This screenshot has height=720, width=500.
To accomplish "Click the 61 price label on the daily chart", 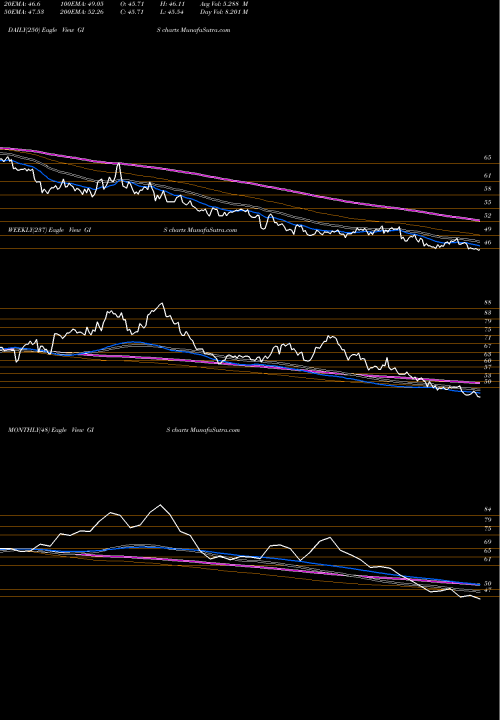I will (487, 175).
